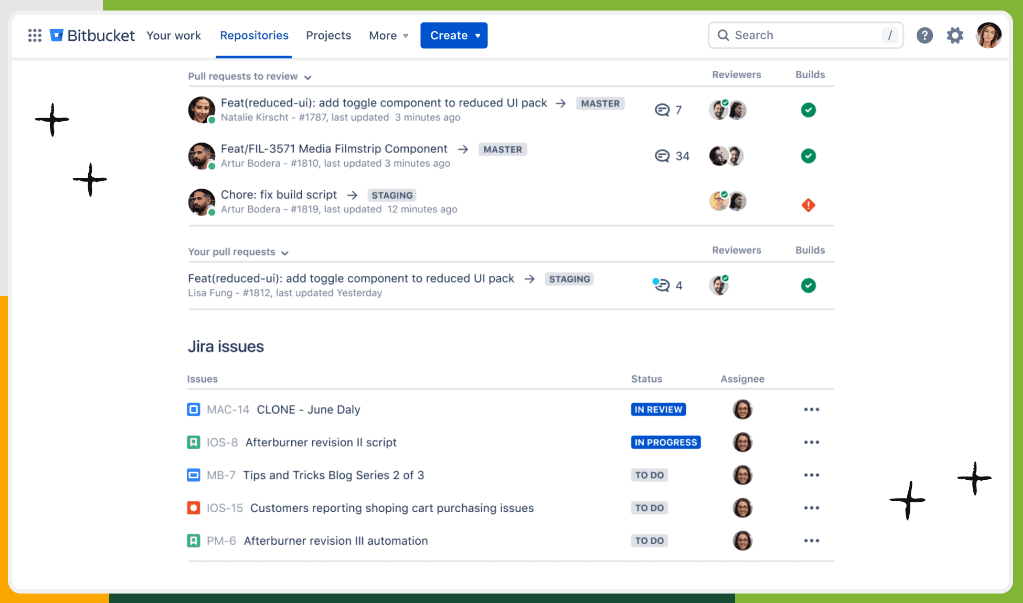This screenshot has width=1023, height=603.
Task: Click the failed build red status icon
Action: pos(808,205)
